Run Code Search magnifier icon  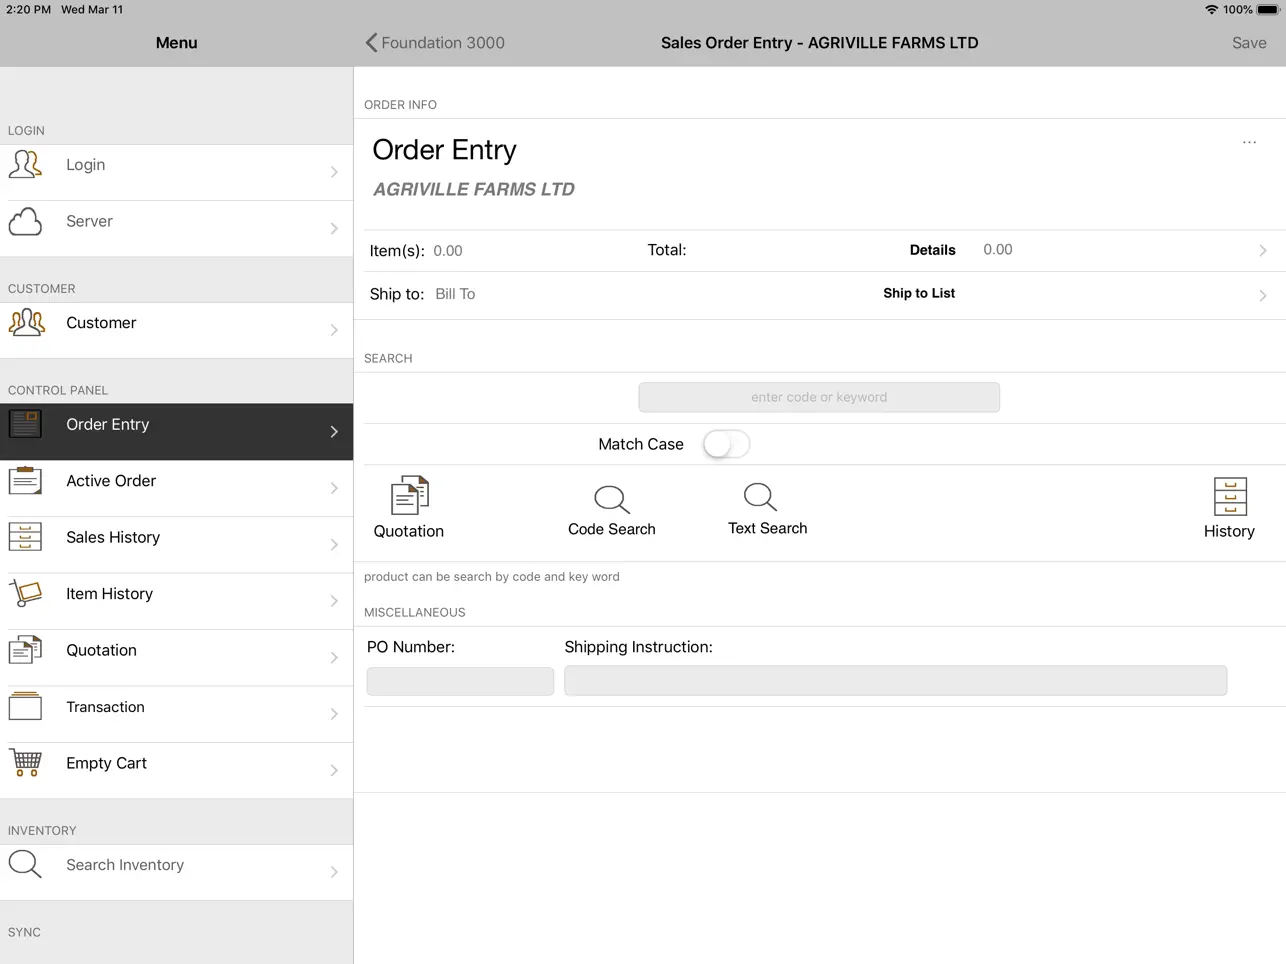point(612,499)
